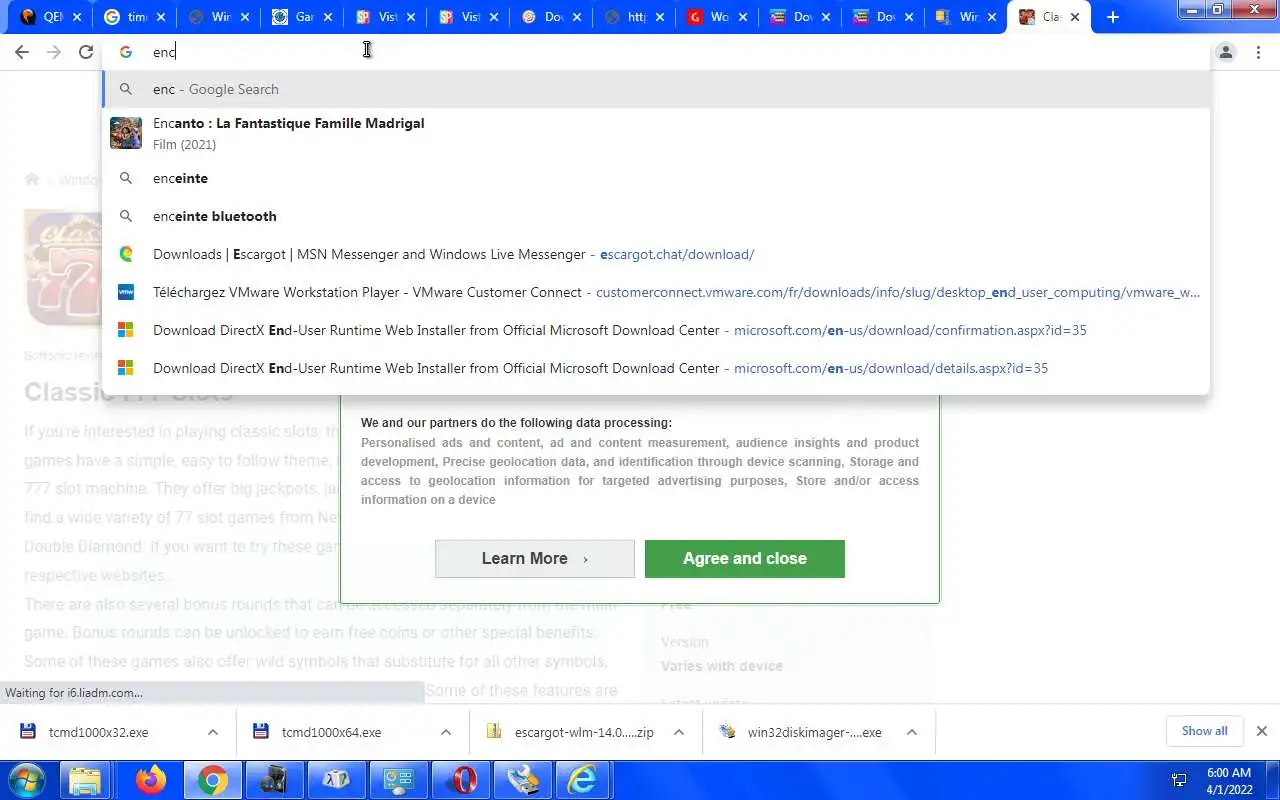The height and width of the screenshot is (800, 1280).
Task: Launch Windows Explorer from the taskbar
Action: [87, 780]
